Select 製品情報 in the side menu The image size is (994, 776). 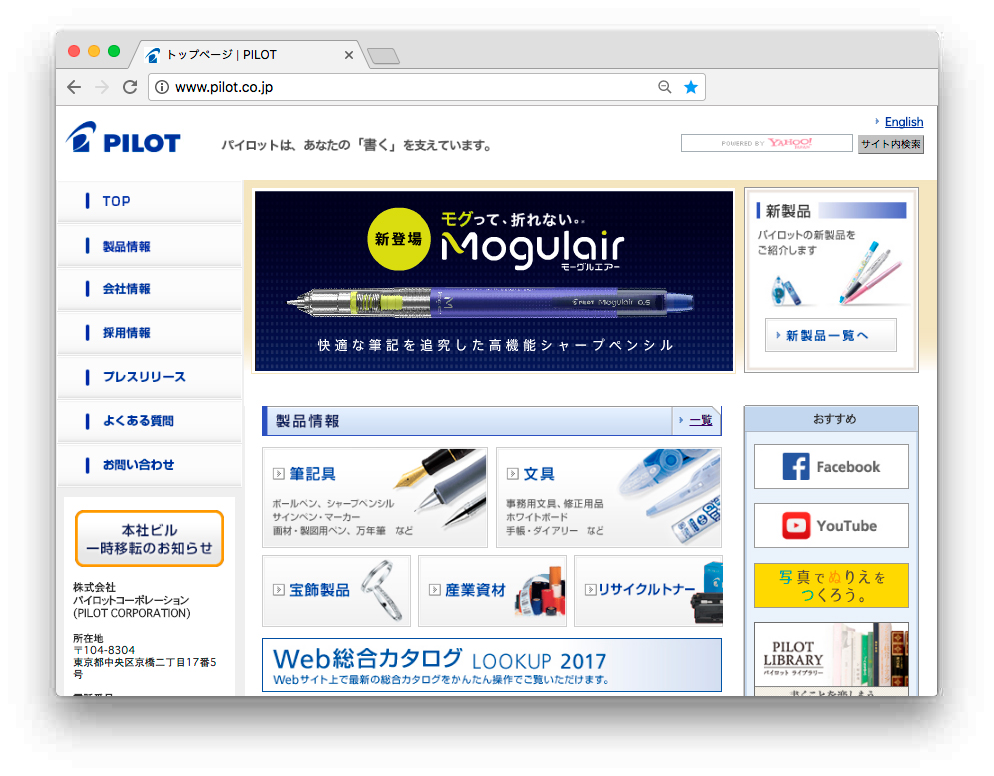pos(150,246)
